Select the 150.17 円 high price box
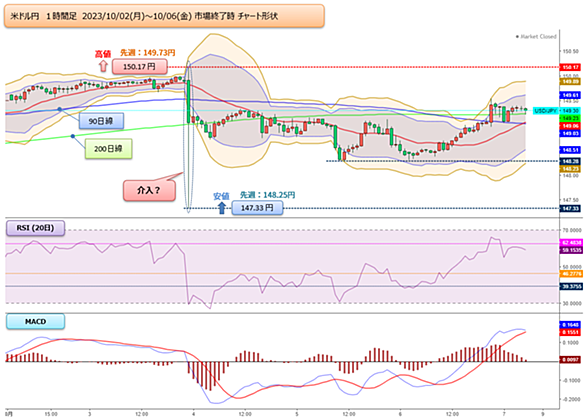This screenshot has height=420, width=586. point(139,67)
